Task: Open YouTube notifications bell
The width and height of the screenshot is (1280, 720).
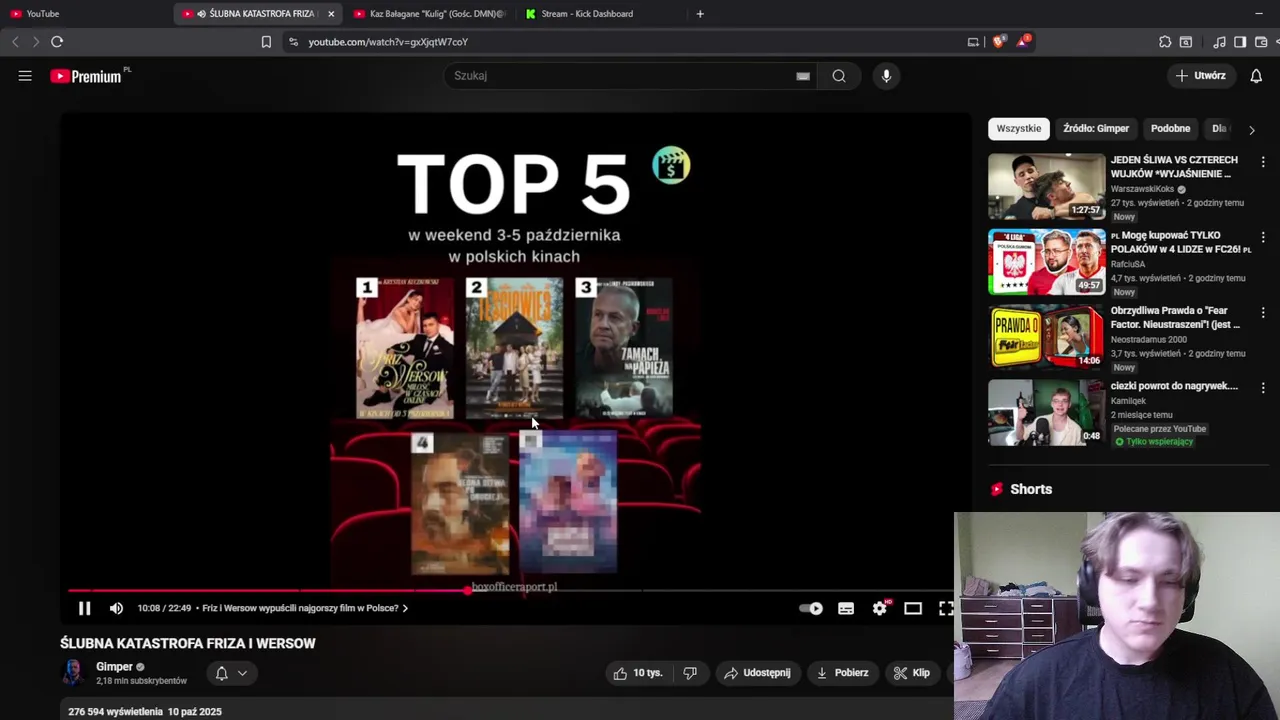Action: pos(1256,76)
